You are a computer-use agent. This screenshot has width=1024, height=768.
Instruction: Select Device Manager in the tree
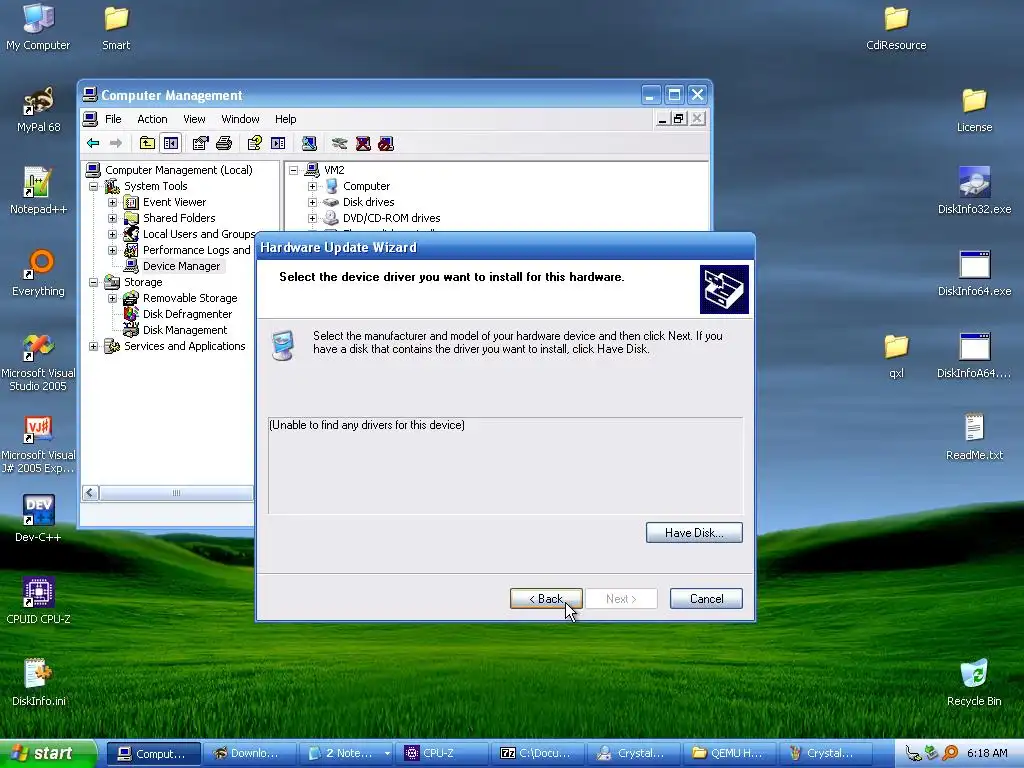tap(181, 266)
